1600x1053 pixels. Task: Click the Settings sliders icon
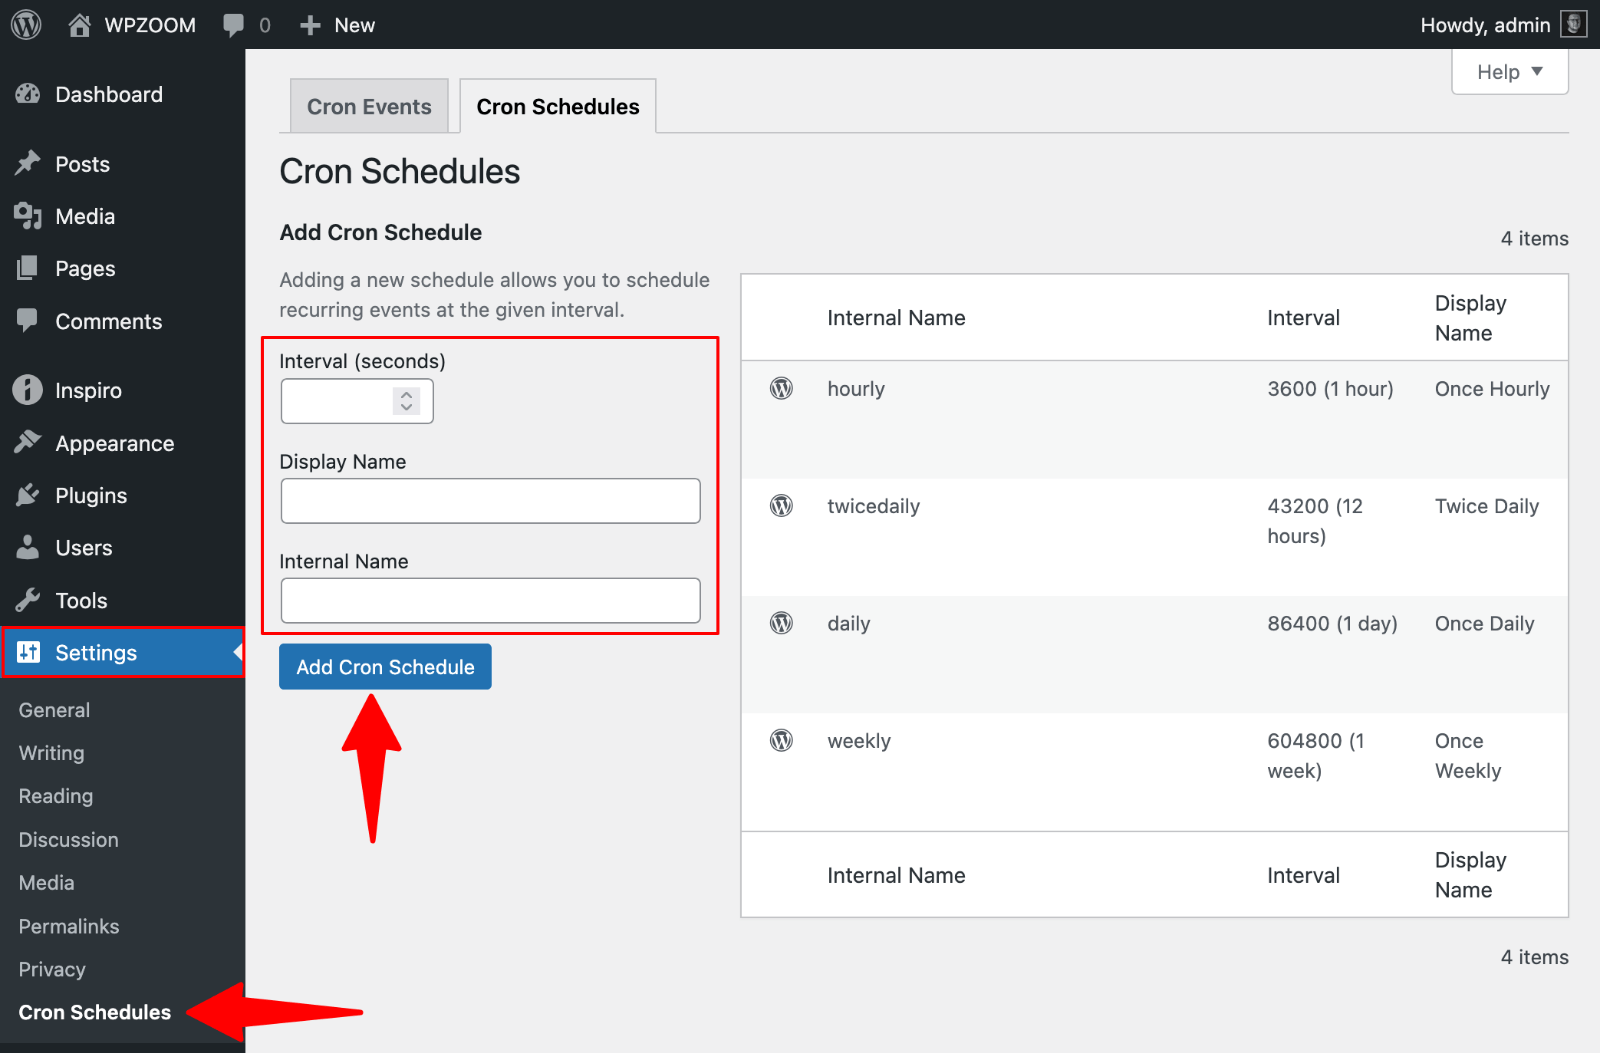[28, 652]
